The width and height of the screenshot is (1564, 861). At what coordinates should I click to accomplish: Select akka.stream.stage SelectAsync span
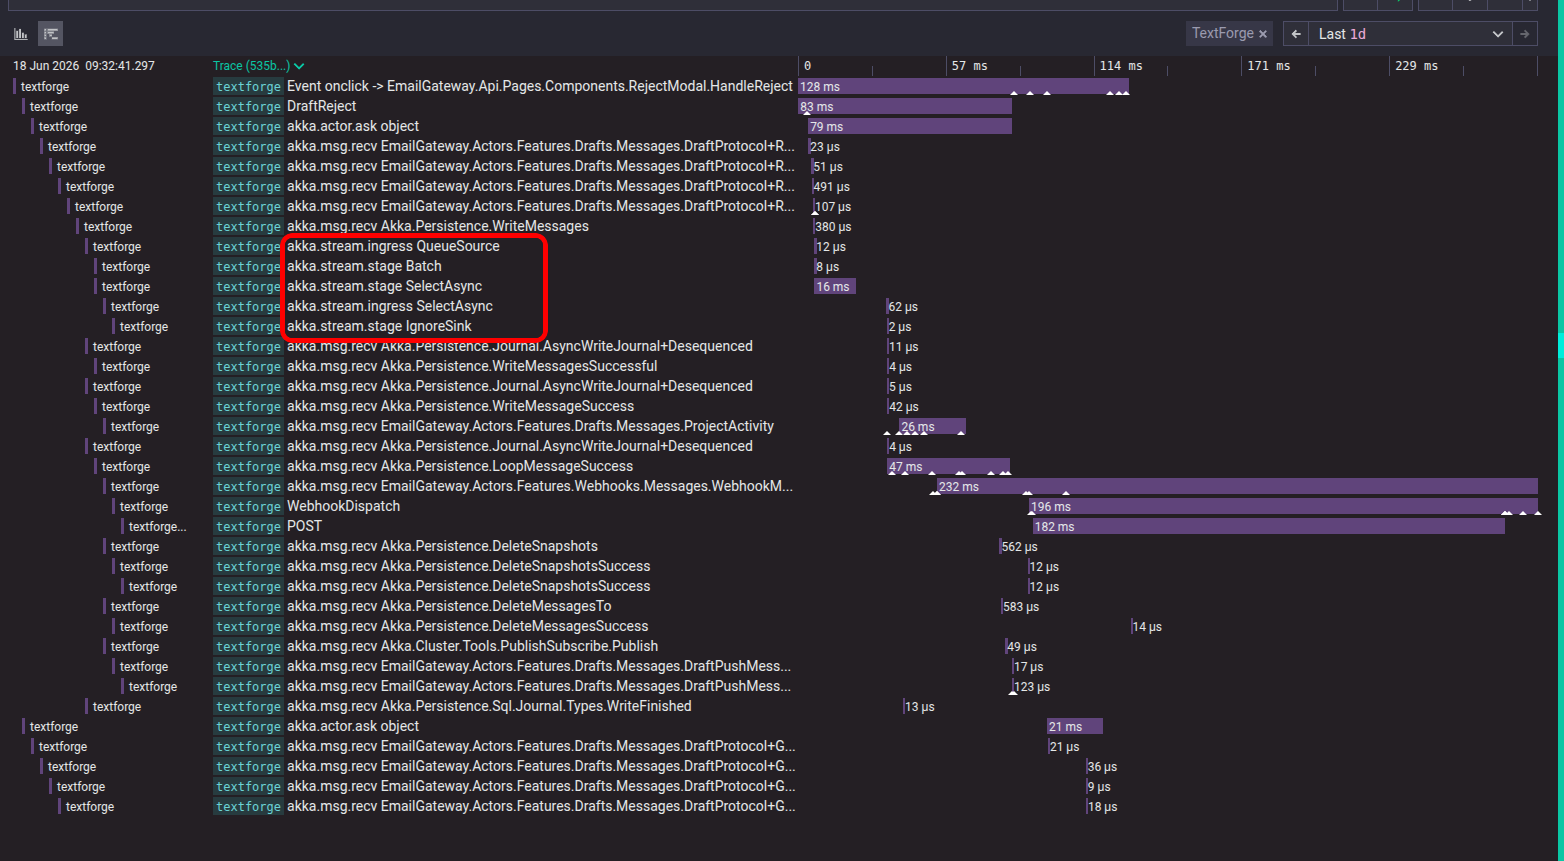point(385,287)
